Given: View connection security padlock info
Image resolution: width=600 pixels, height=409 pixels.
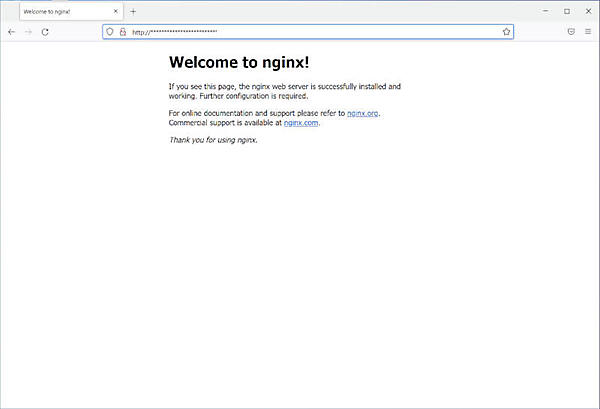Looking at the screenshot, I should [x=123, y=32].
